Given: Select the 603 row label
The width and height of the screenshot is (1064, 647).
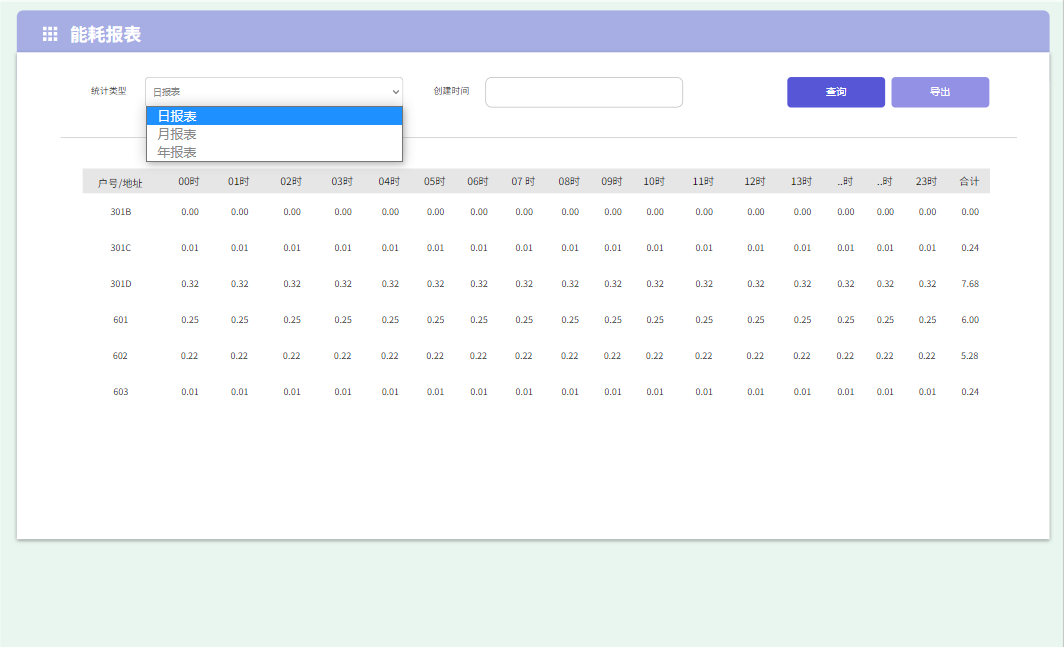Looking at the screenshot, I should pyautogui.click(x=120, y=392).
